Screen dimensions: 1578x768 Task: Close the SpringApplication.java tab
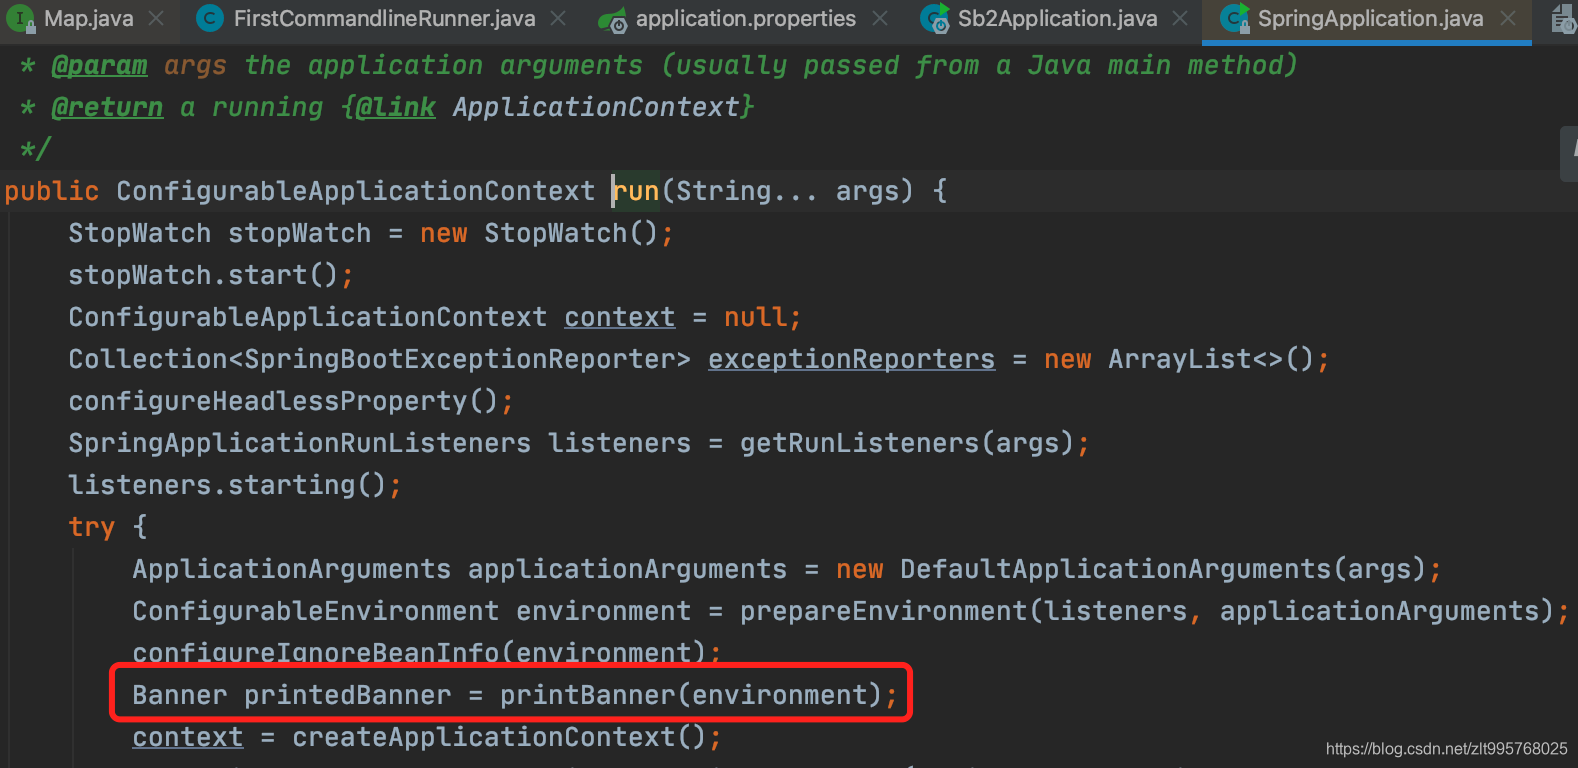(1508, 18)
